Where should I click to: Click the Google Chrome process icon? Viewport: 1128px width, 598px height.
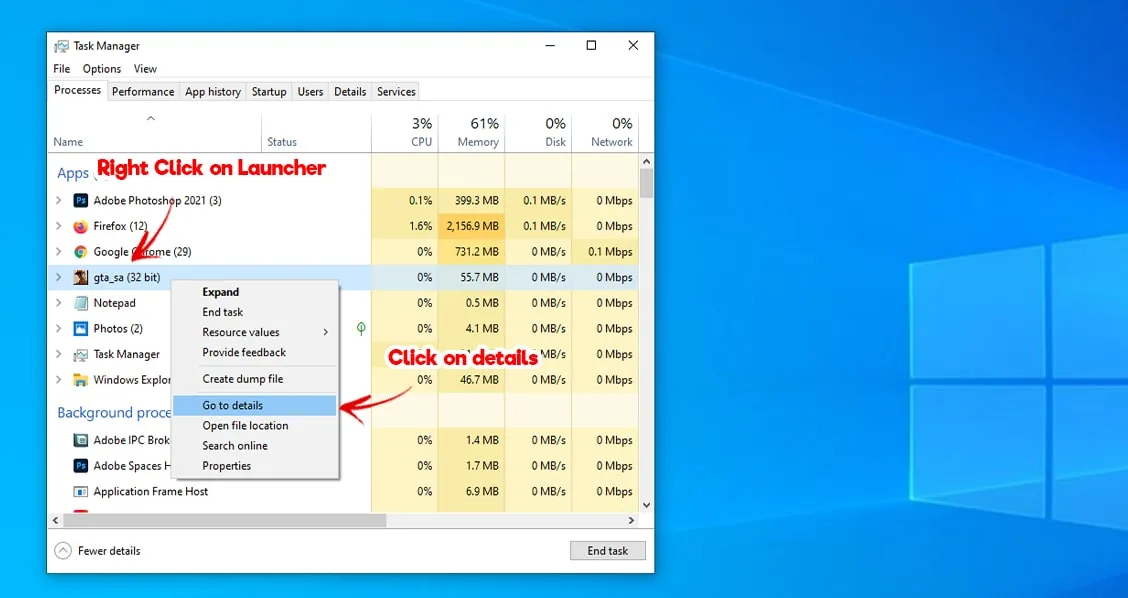[x=81, y=252]
